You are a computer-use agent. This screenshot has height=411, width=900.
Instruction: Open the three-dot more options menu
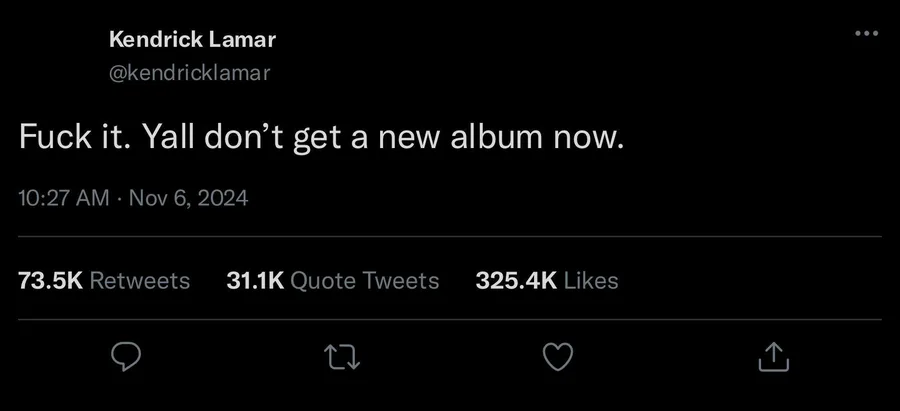[866, 34]
